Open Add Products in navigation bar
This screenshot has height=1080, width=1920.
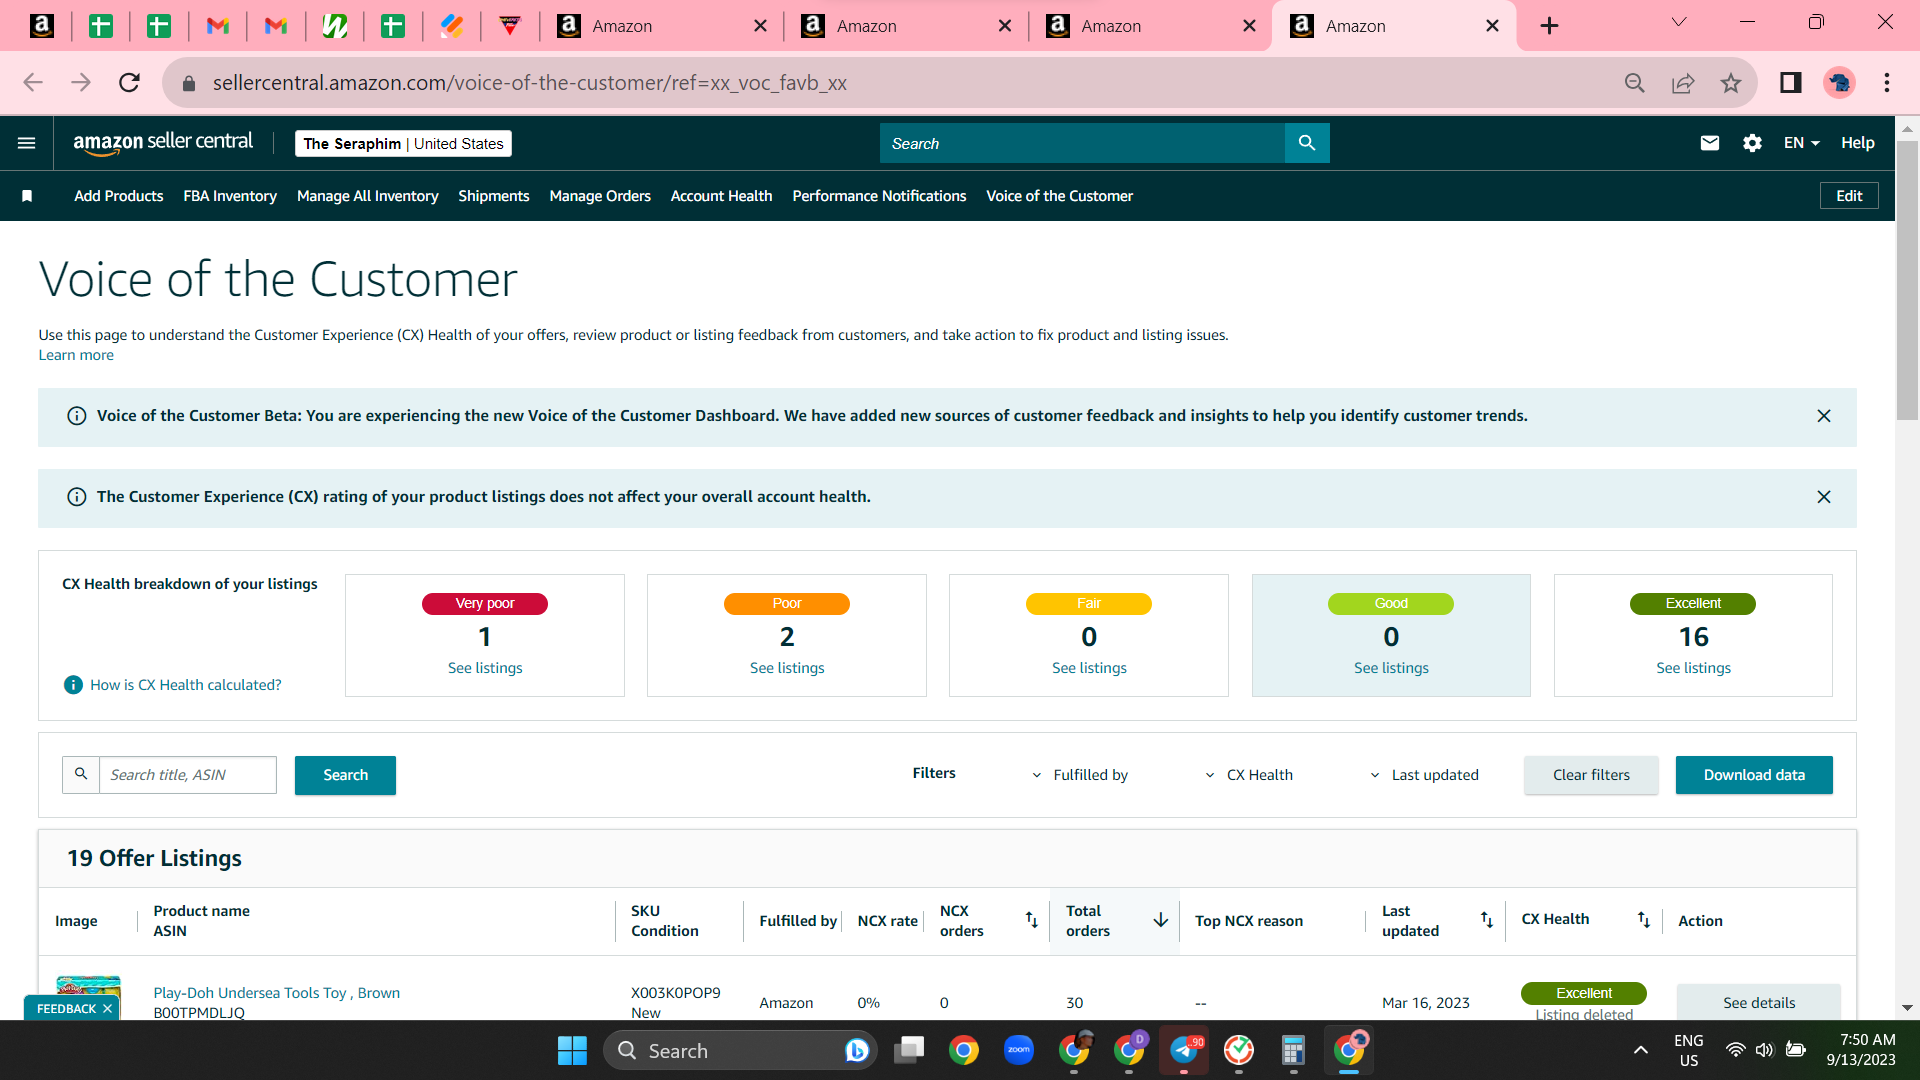(118, 196)
